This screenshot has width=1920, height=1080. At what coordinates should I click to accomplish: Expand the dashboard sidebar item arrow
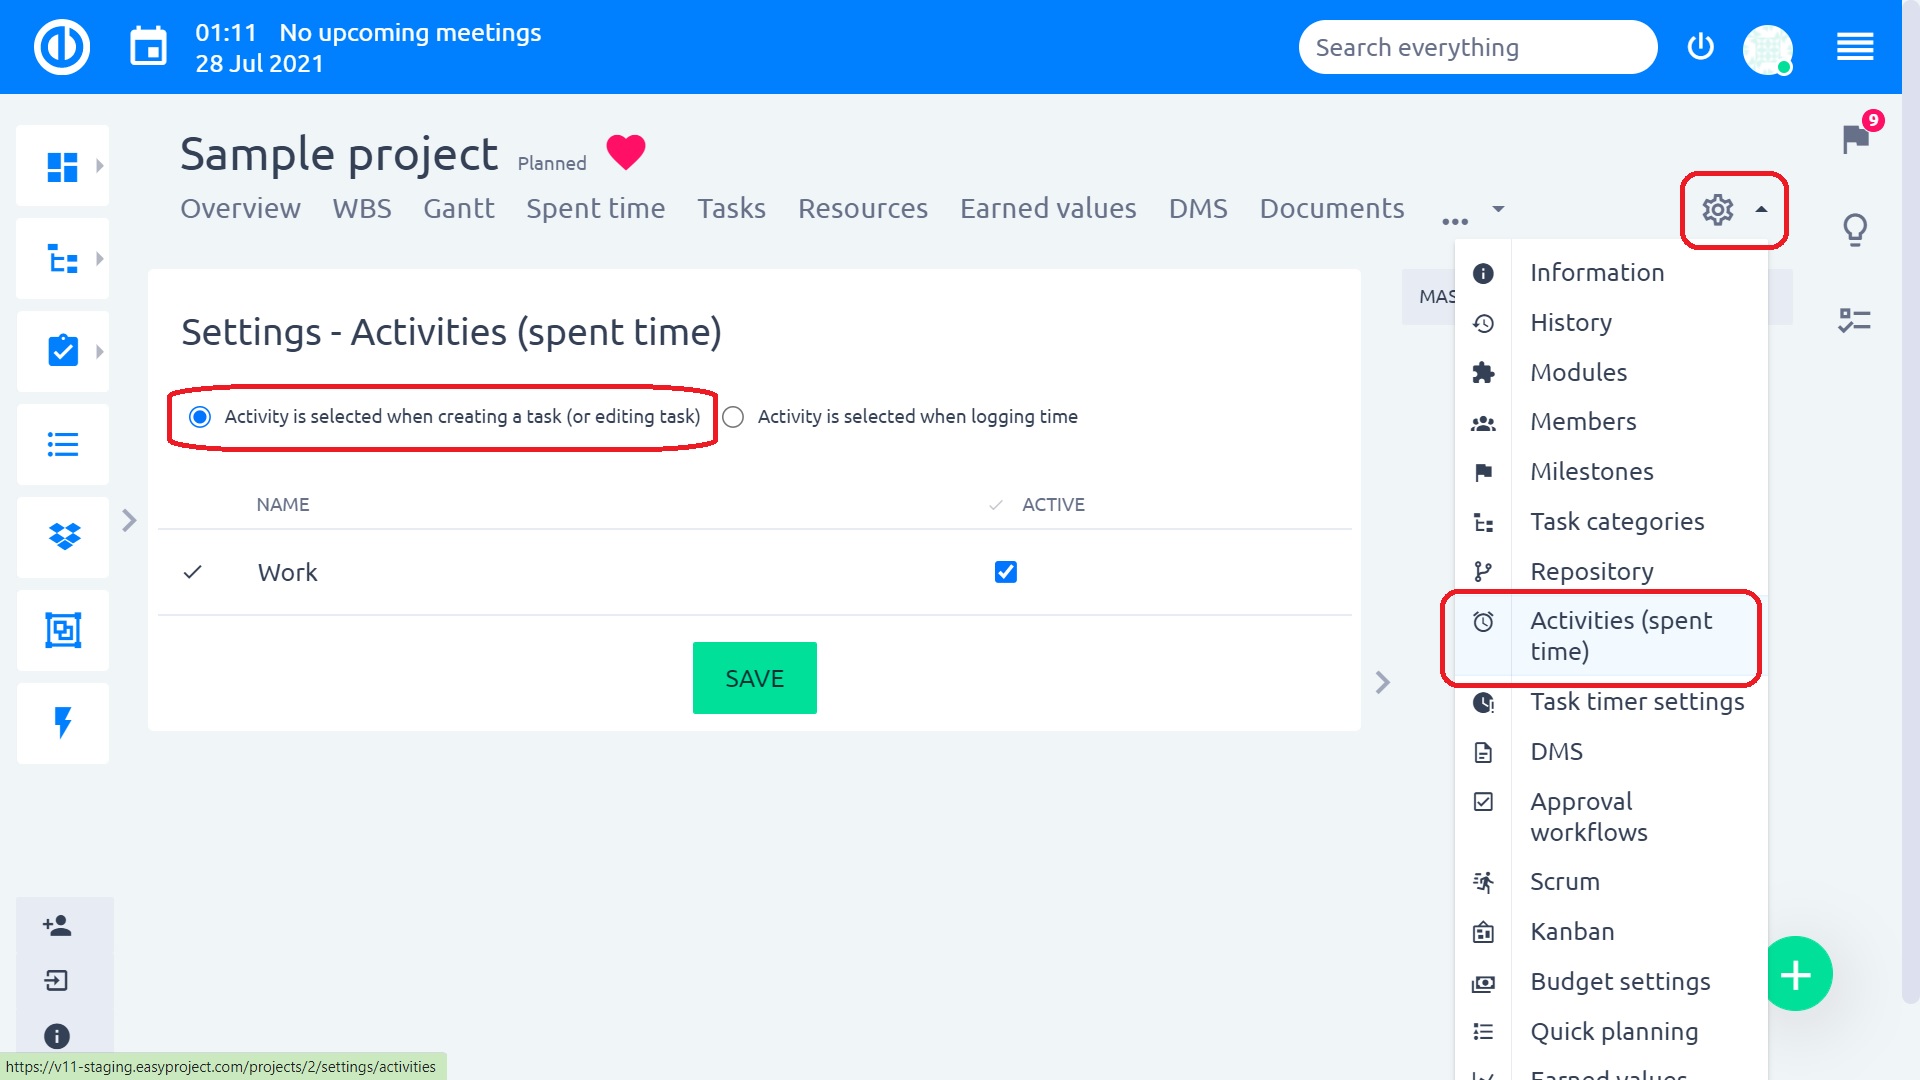(99, 166)
